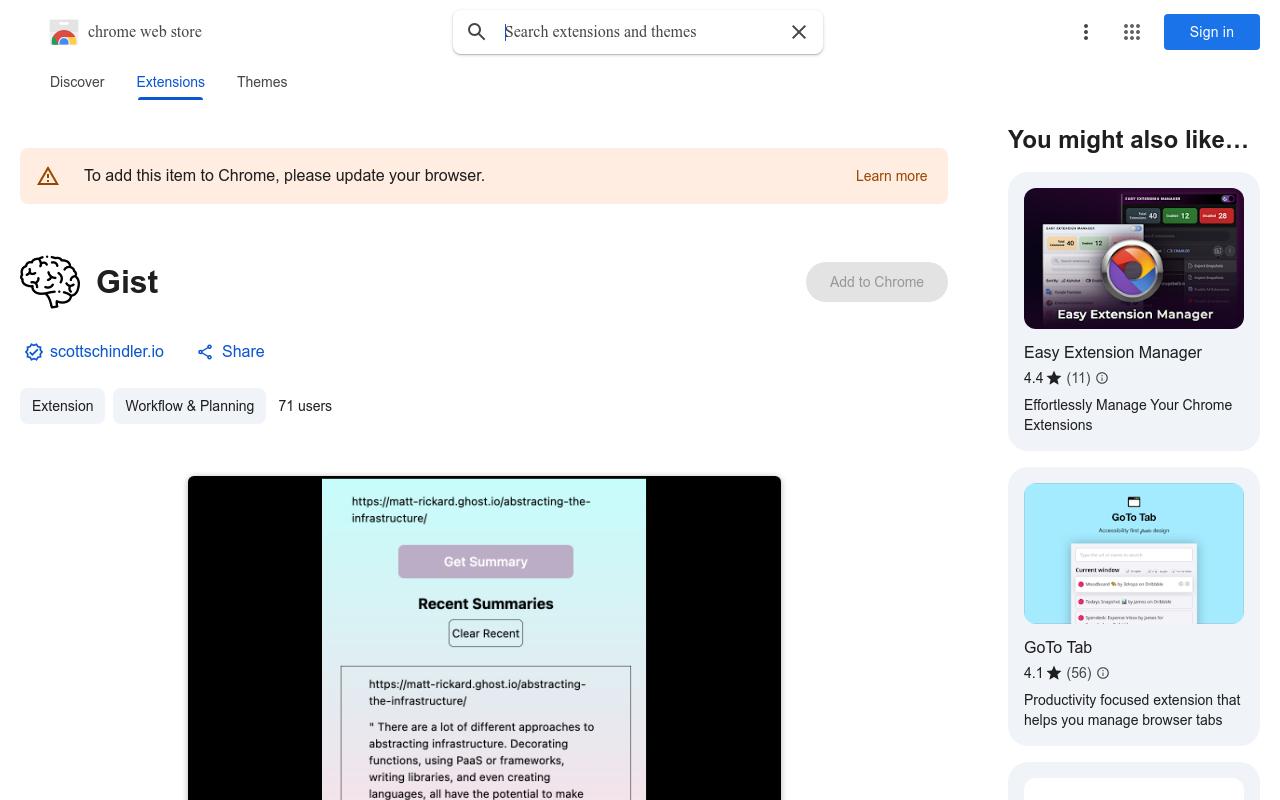Click the Sign in button

click(1212, 32)
